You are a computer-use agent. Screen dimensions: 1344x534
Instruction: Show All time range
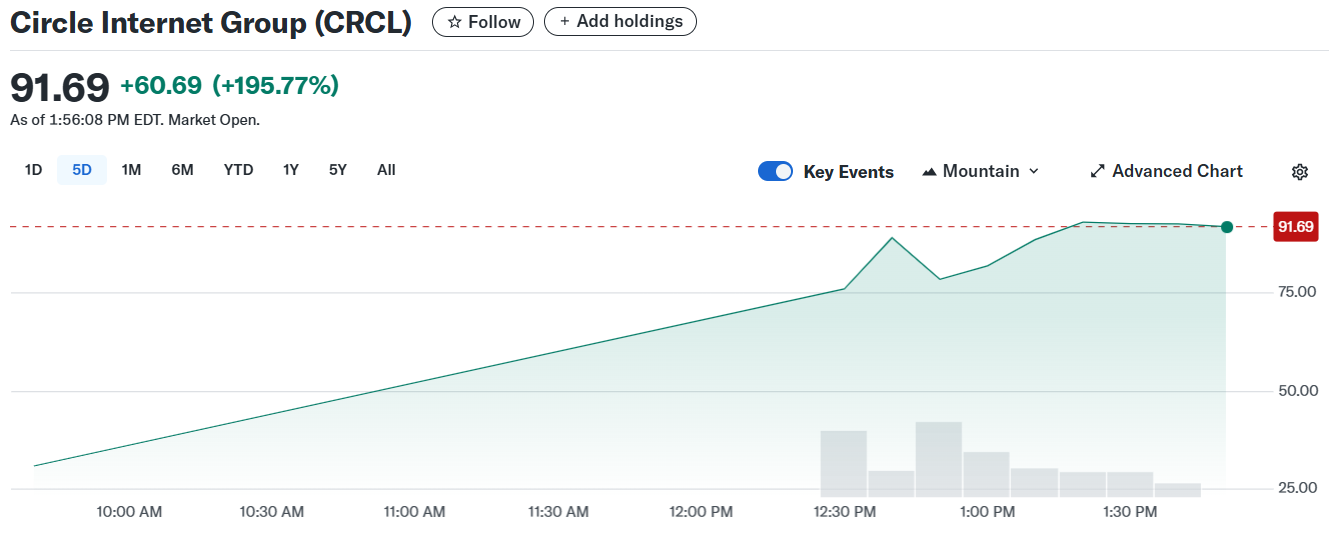click(x=386, y=170)
